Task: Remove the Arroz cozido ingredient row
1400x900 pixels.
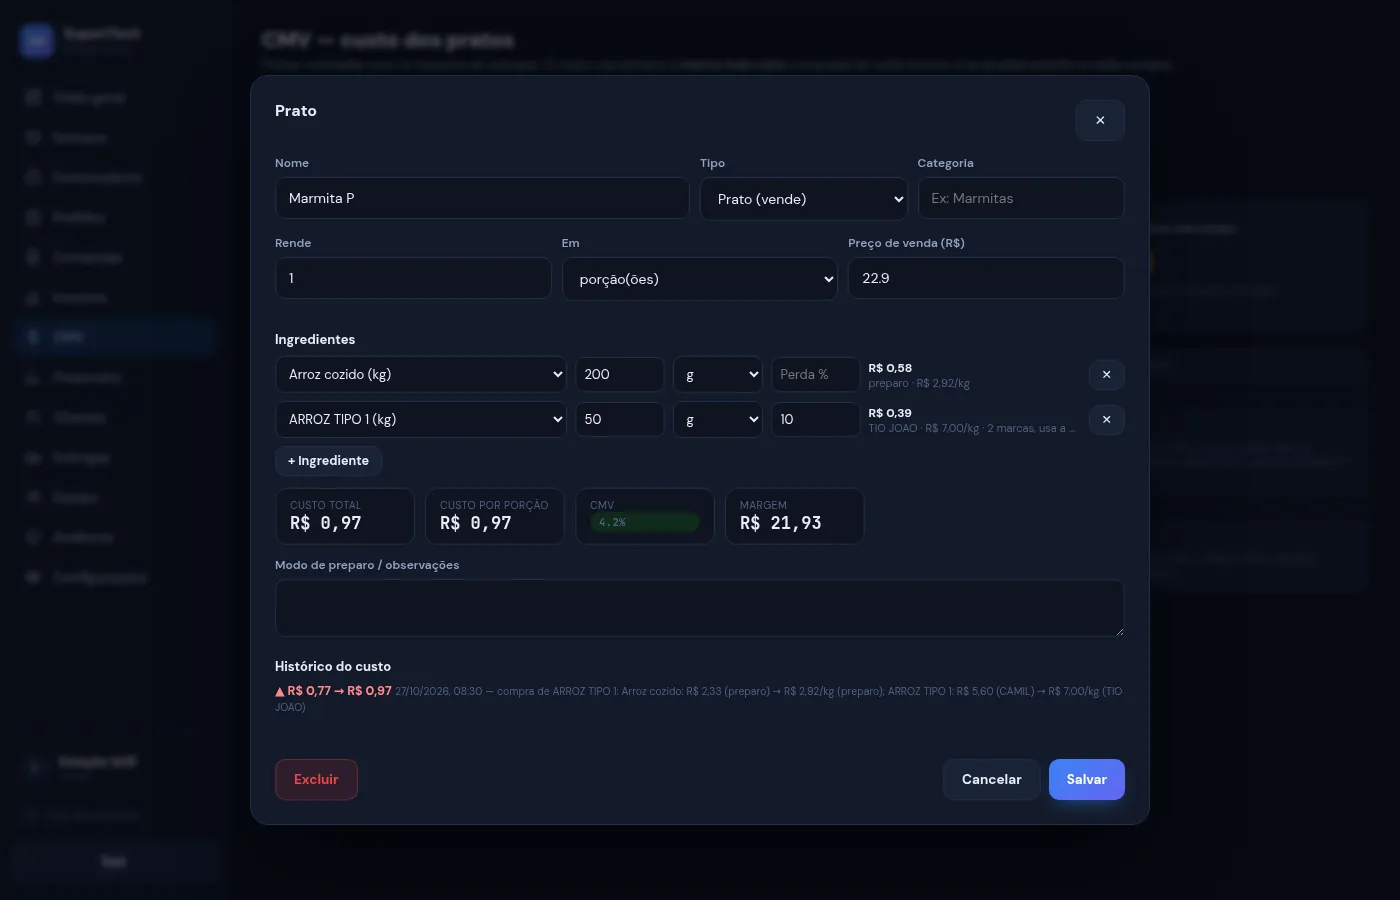Action: [1106, 375]
